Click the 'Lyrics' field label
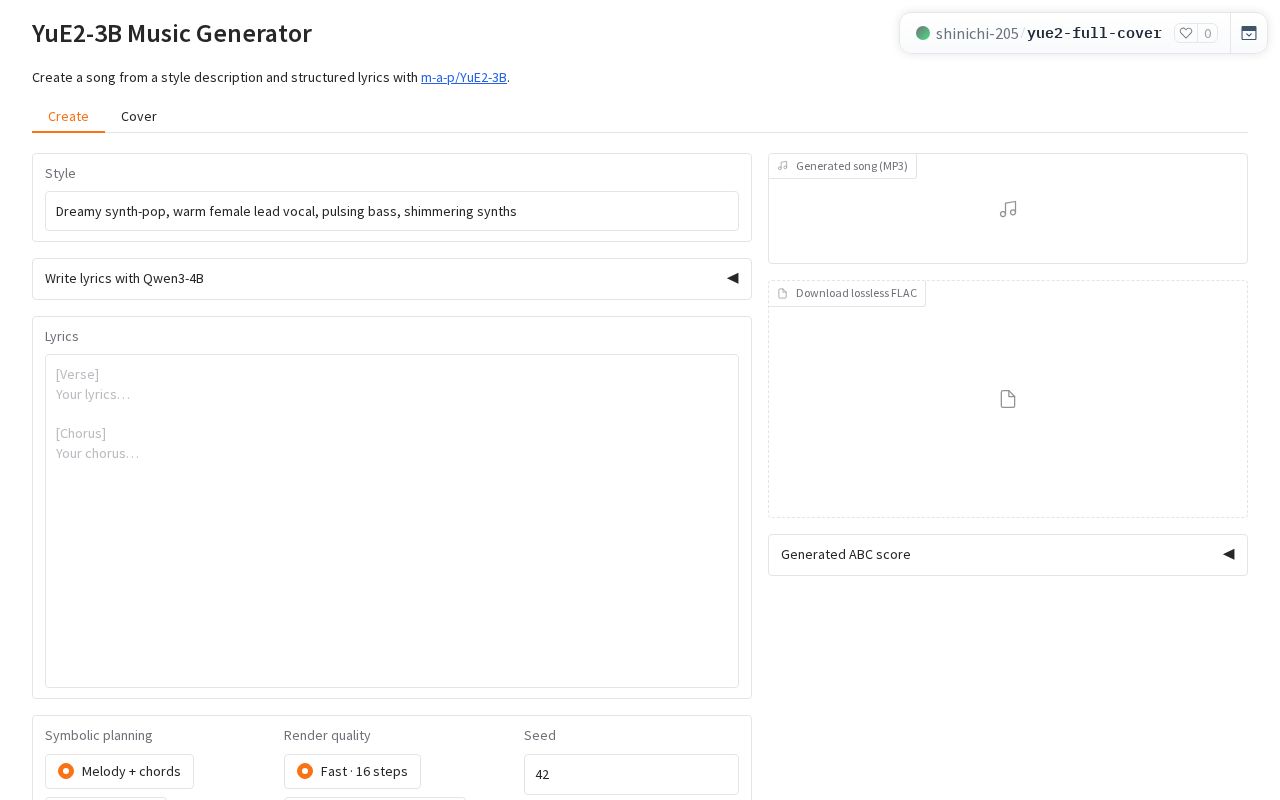Viewport: 1280px width, 800px height. (x=62, y=336)
